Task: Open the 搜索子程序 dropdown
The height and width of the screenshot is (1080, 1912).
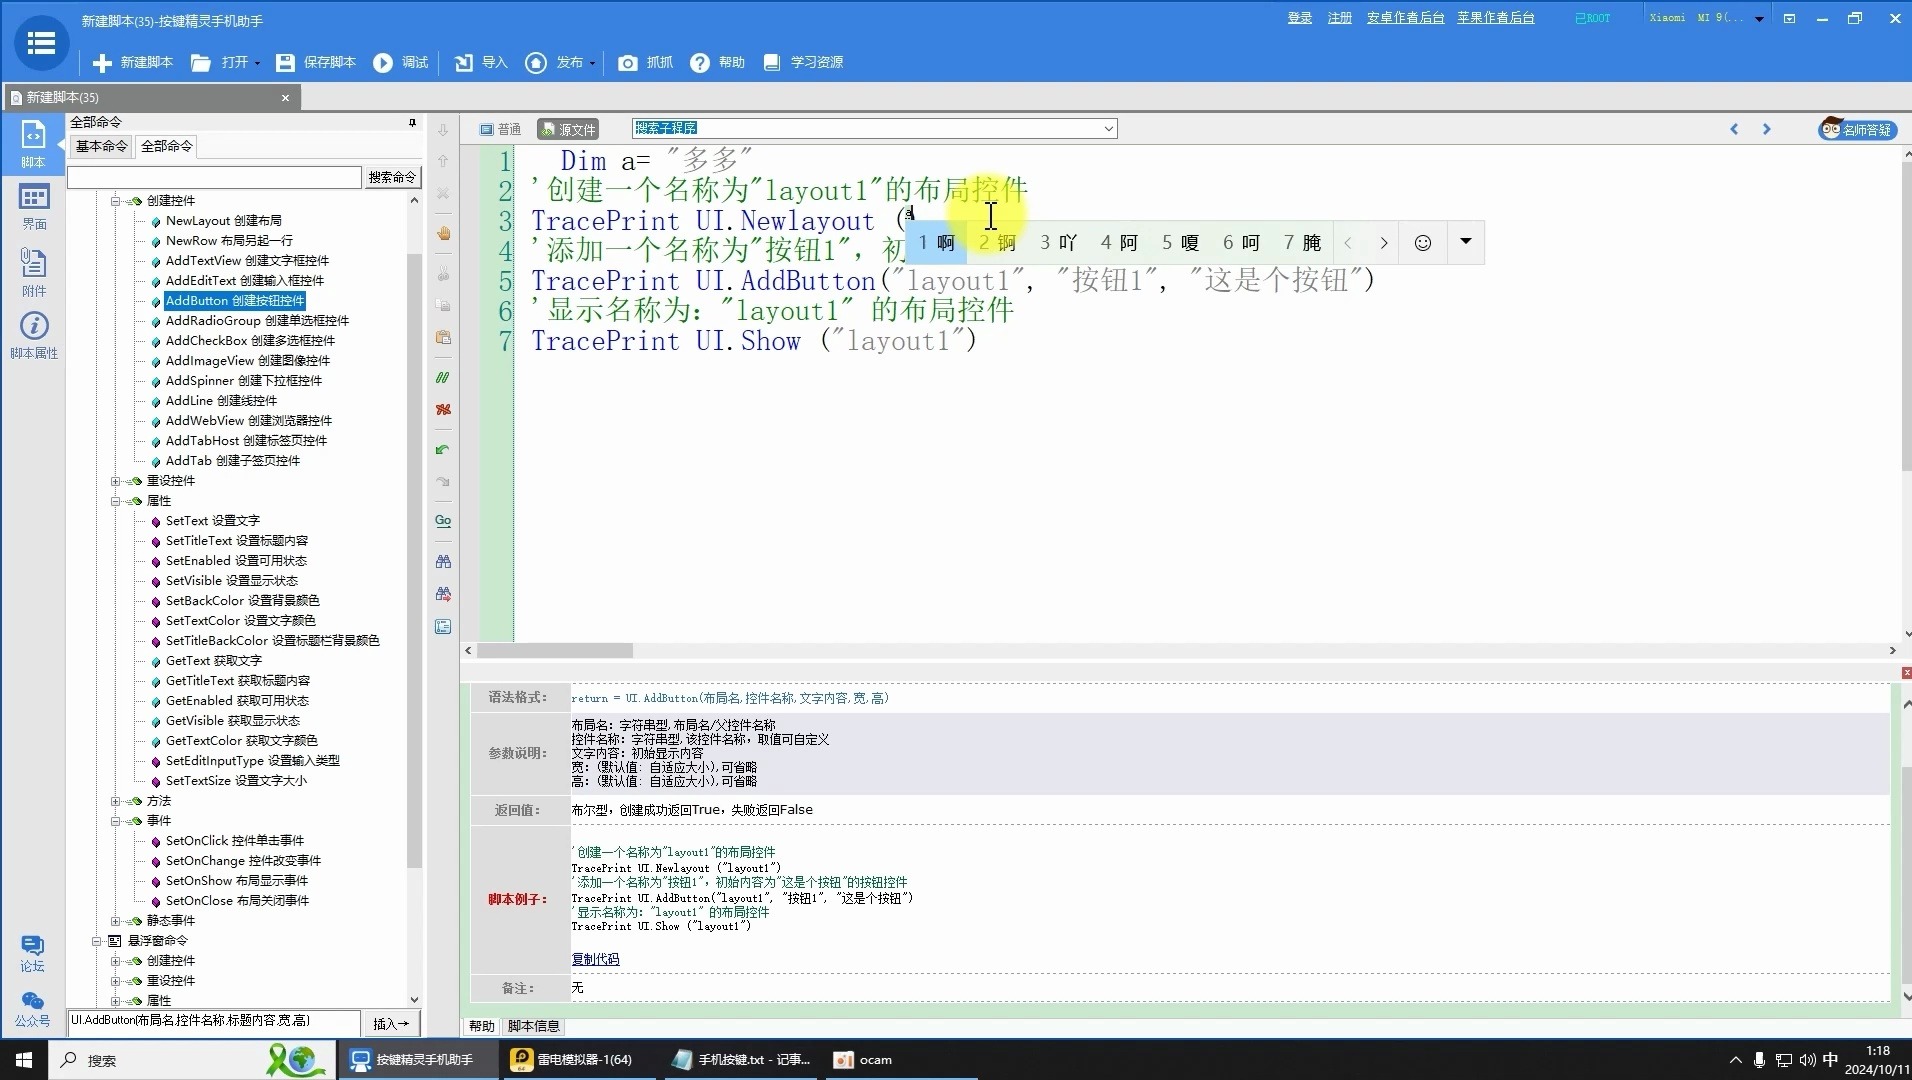Action: (x=1108, y=128)
